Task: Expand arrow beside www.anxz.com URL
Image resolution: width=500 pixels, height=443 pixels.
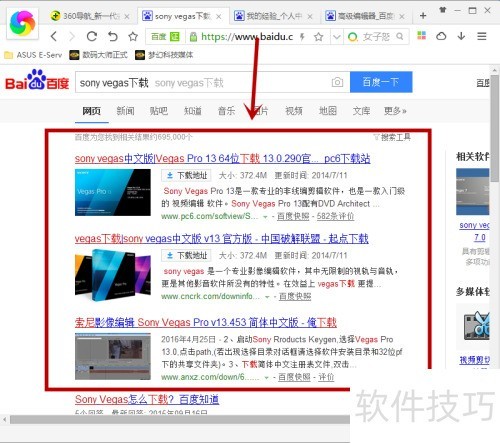Action: tap(266, 377)
